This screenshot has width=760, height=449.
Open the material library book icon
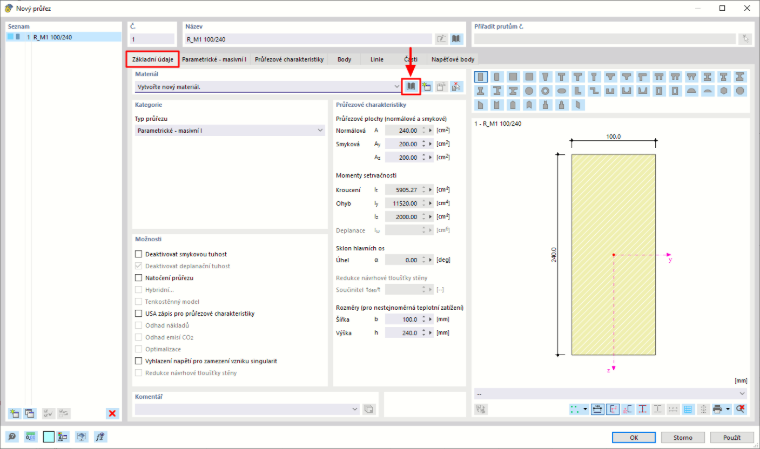click(x=411, y=86)
